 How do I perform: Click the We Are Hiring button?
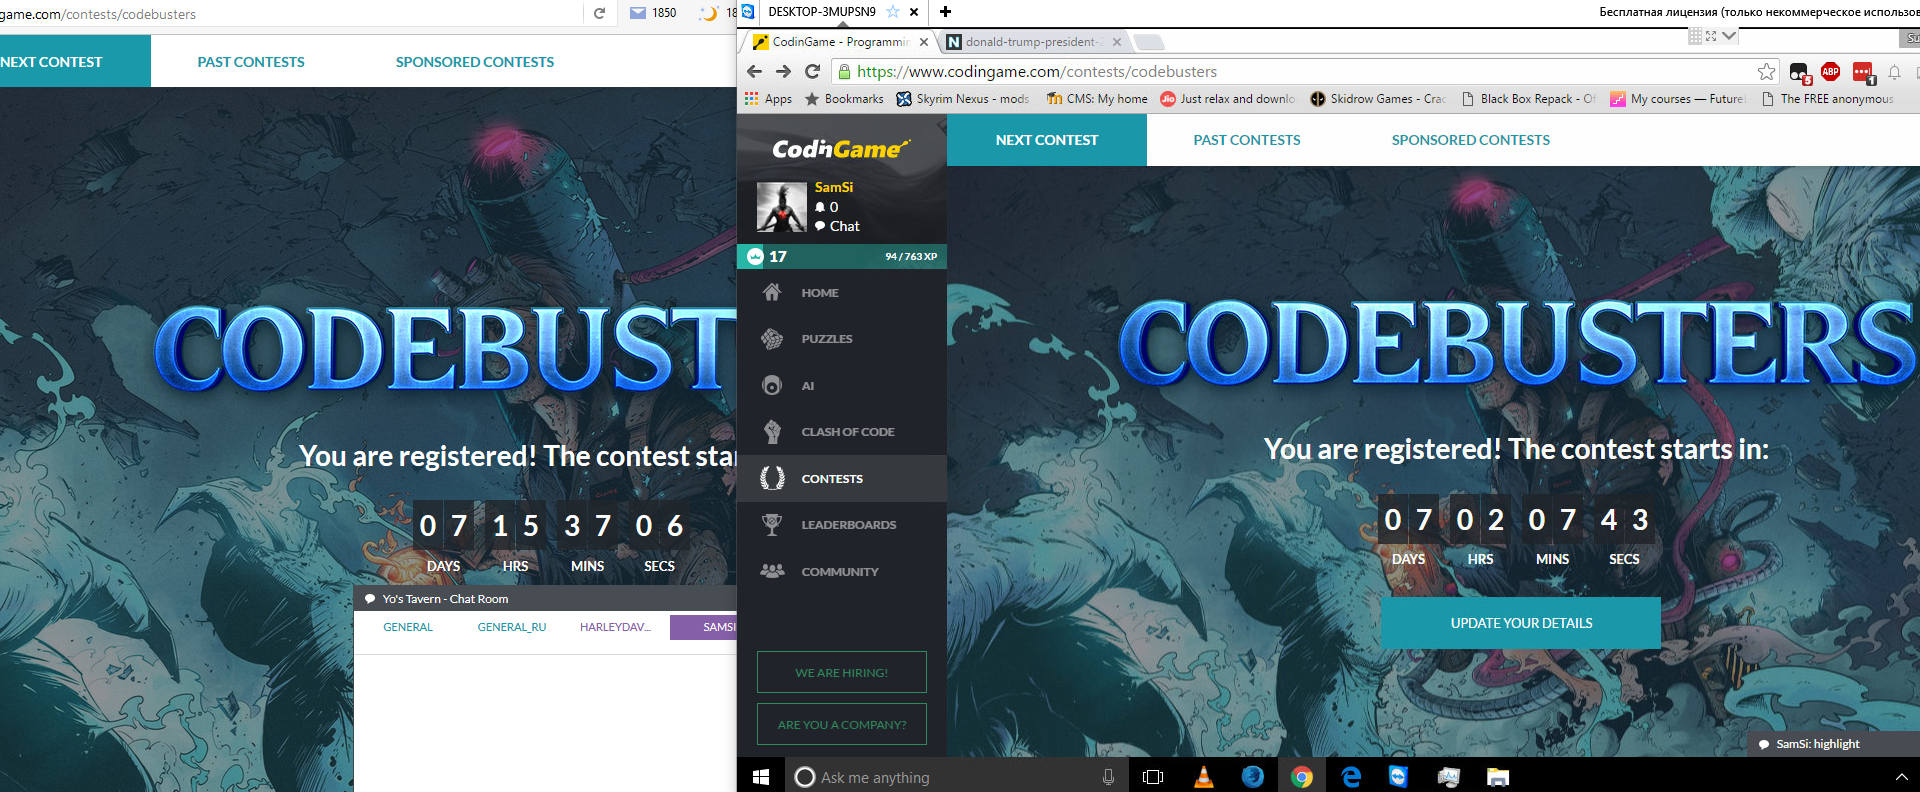tap(841, 673)
